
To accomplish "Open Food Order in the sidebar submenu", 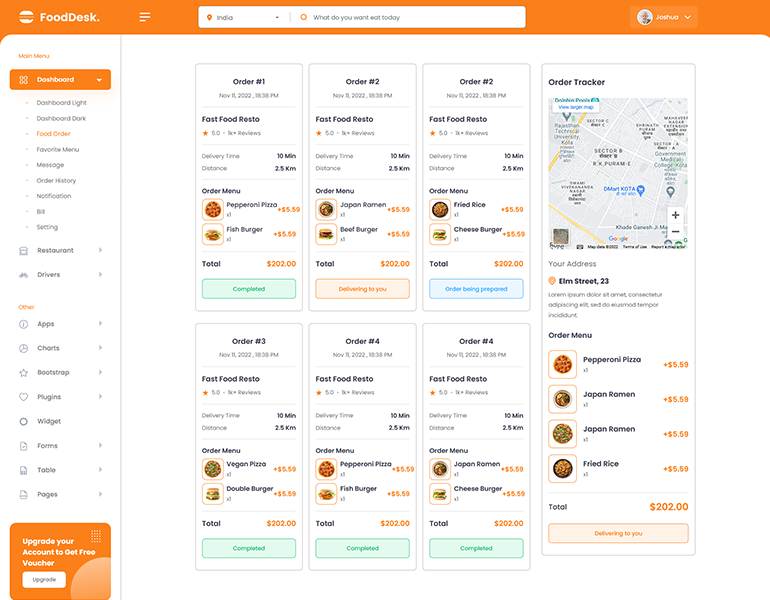I will pos(53,134).
